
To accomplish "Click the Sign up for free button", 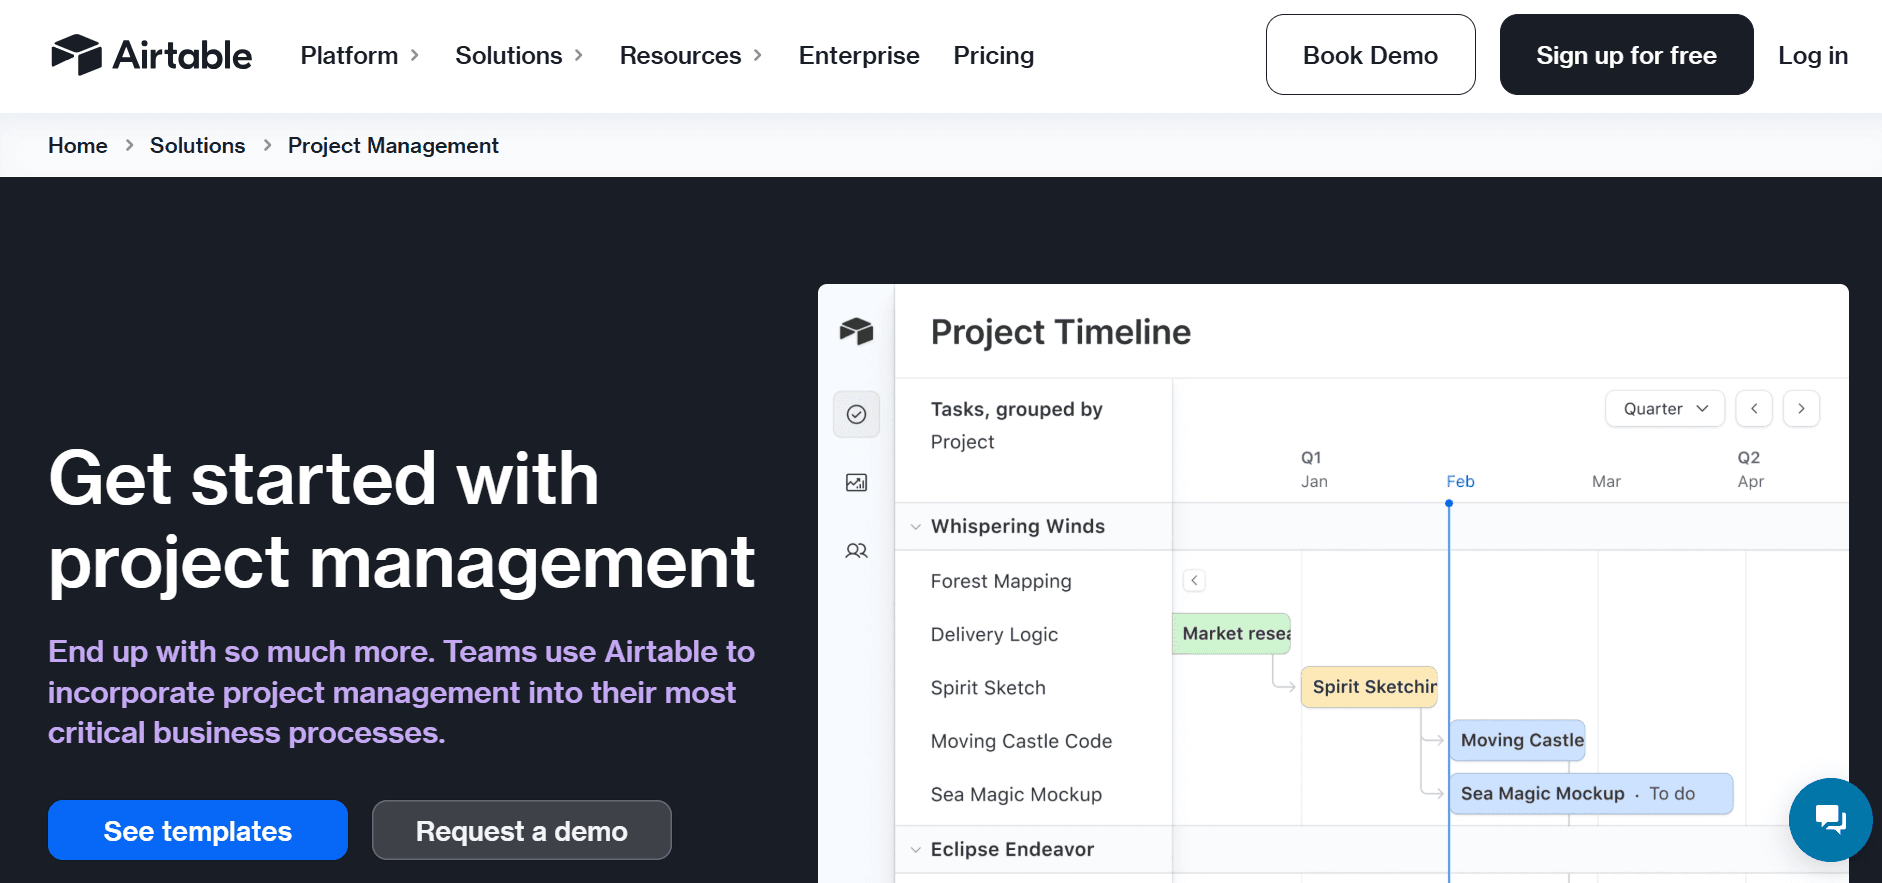I will (x=1626, y=55).
